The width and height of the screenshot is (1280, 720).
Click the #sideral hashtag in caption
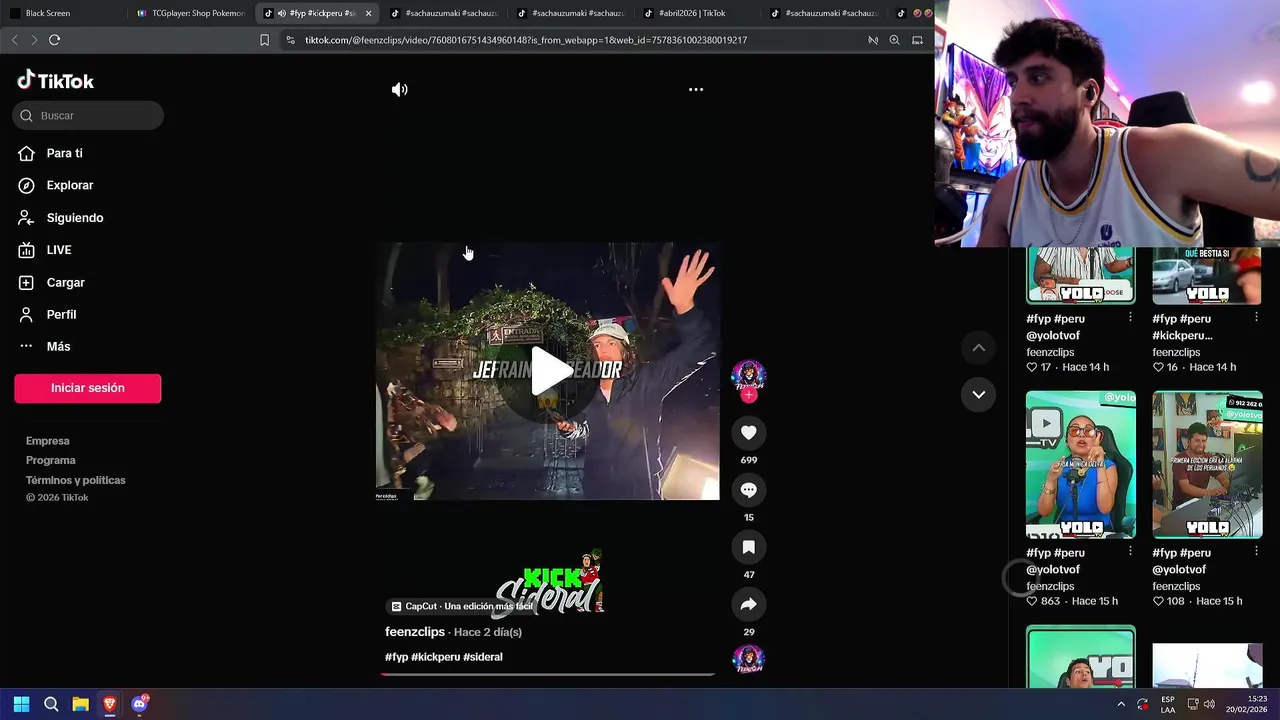coord(483,657)
